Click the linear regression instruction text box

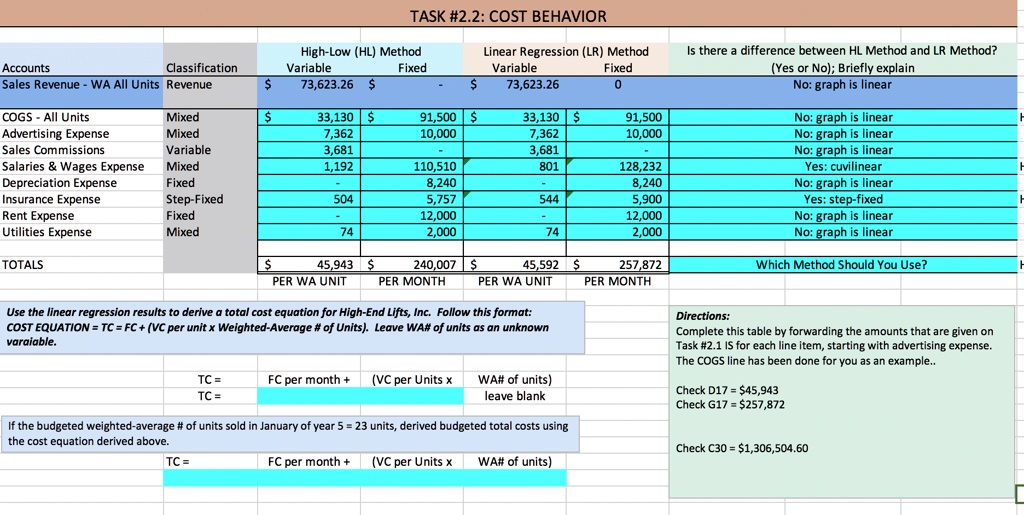tap(292, 328)
